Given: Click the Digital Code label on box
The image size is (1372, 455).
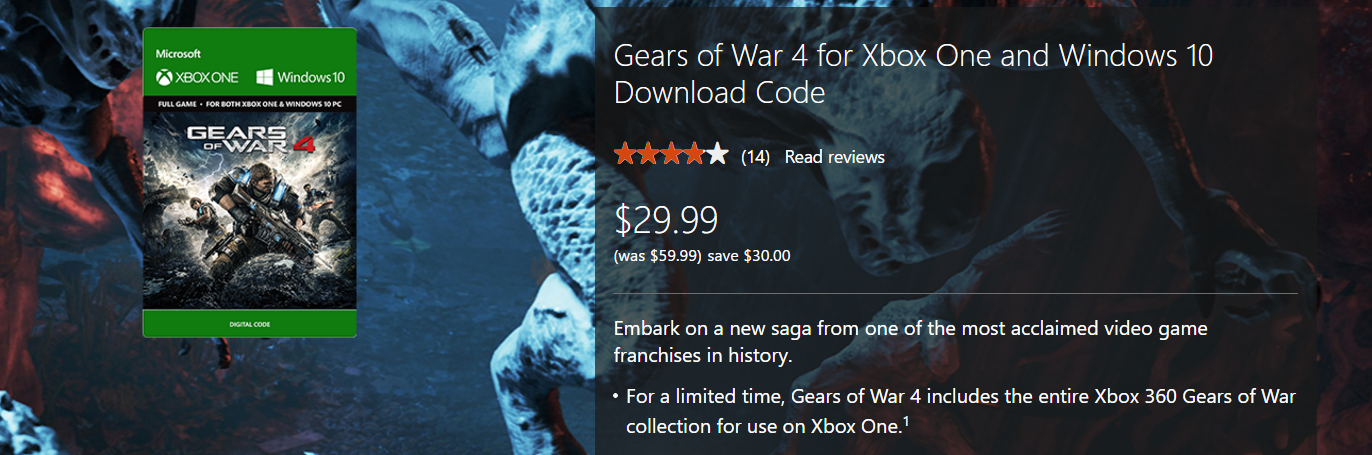Looking at the screenshot, I should pos(249,324).
